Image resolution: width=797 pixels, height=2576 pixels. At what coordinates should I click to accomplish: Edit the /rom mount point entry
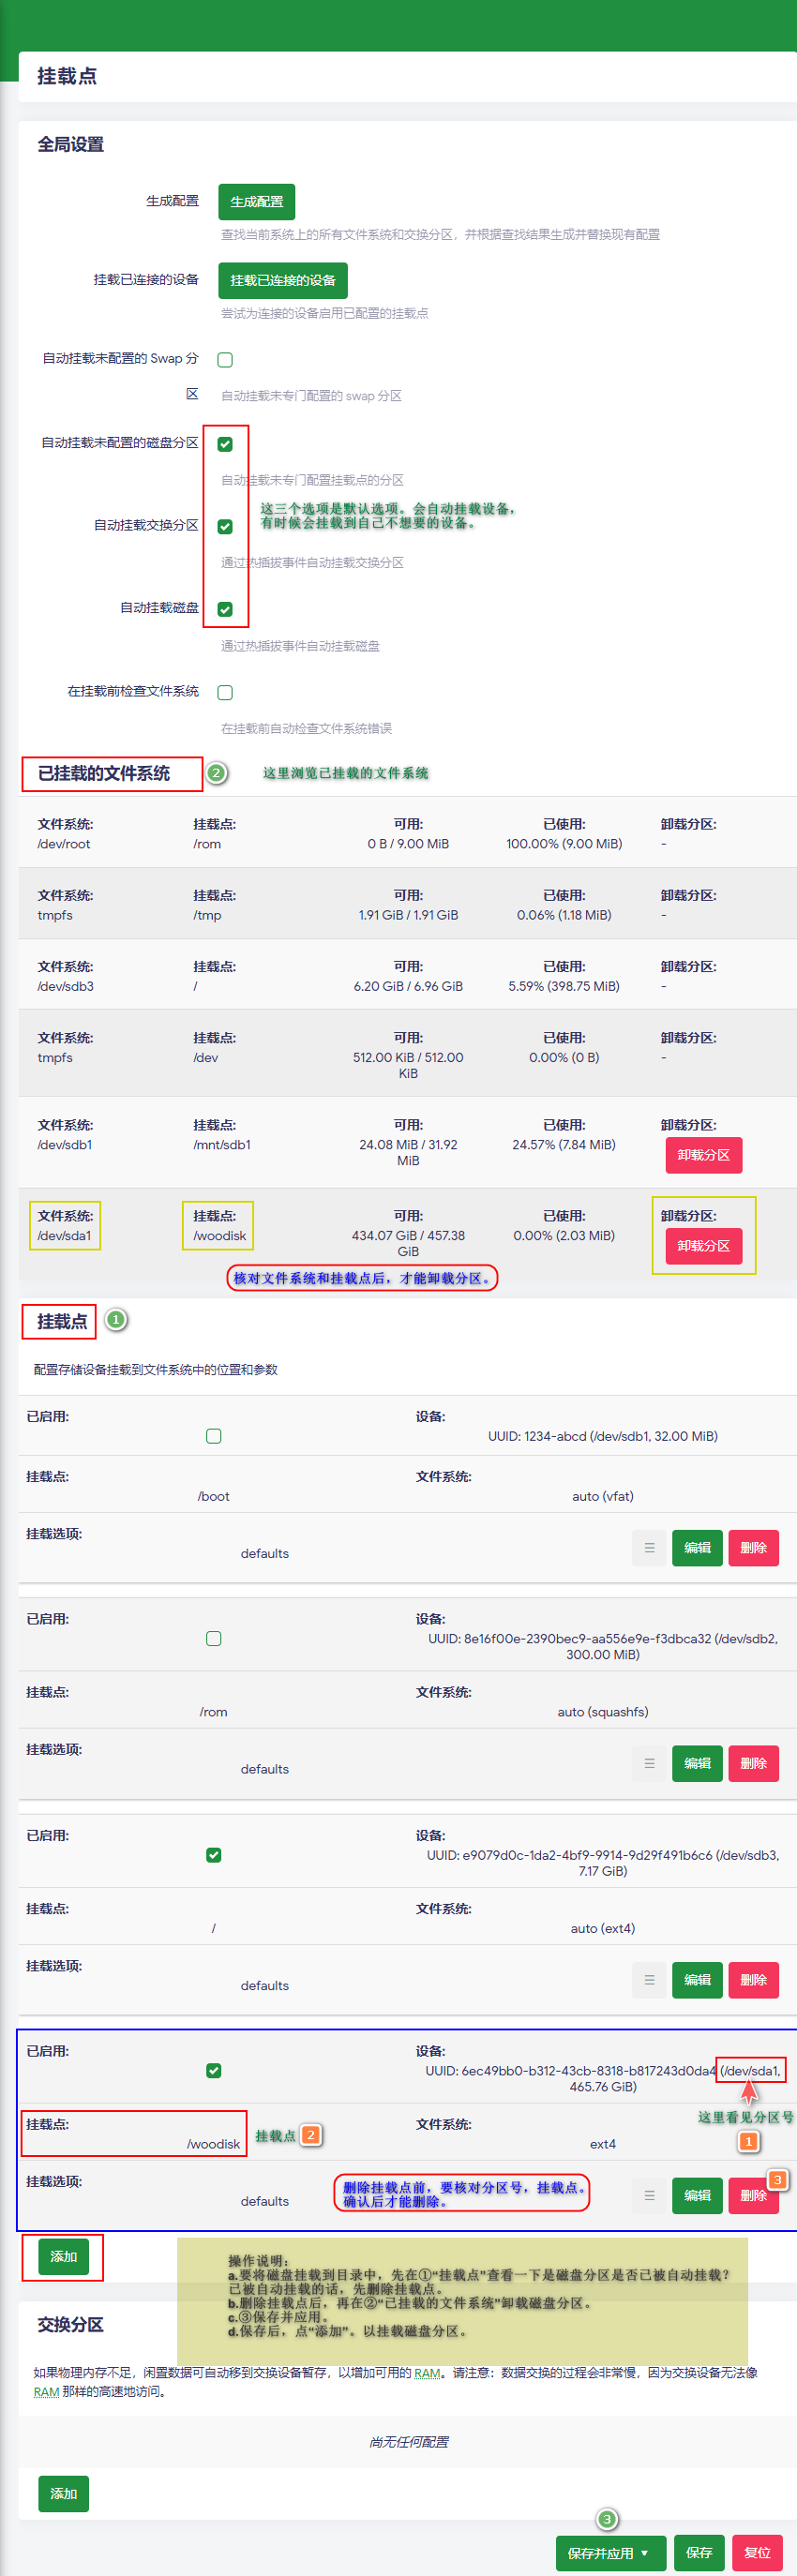(x=697, y=1763)
